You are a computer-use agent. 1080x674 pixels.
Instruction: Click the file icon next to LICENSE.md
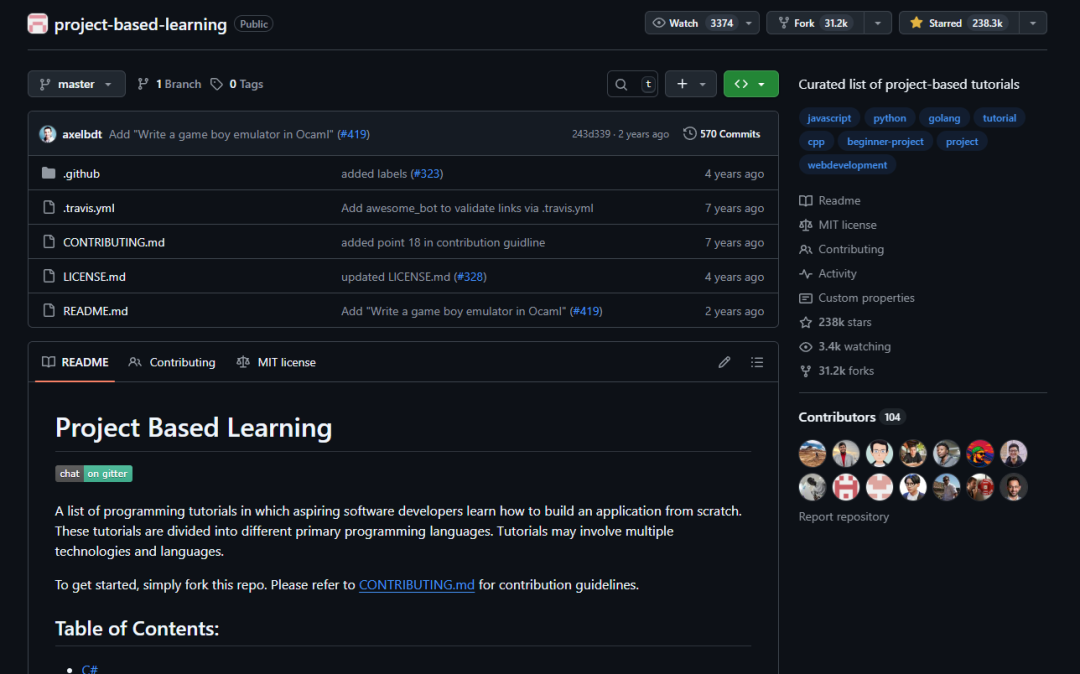click(48, 277)
